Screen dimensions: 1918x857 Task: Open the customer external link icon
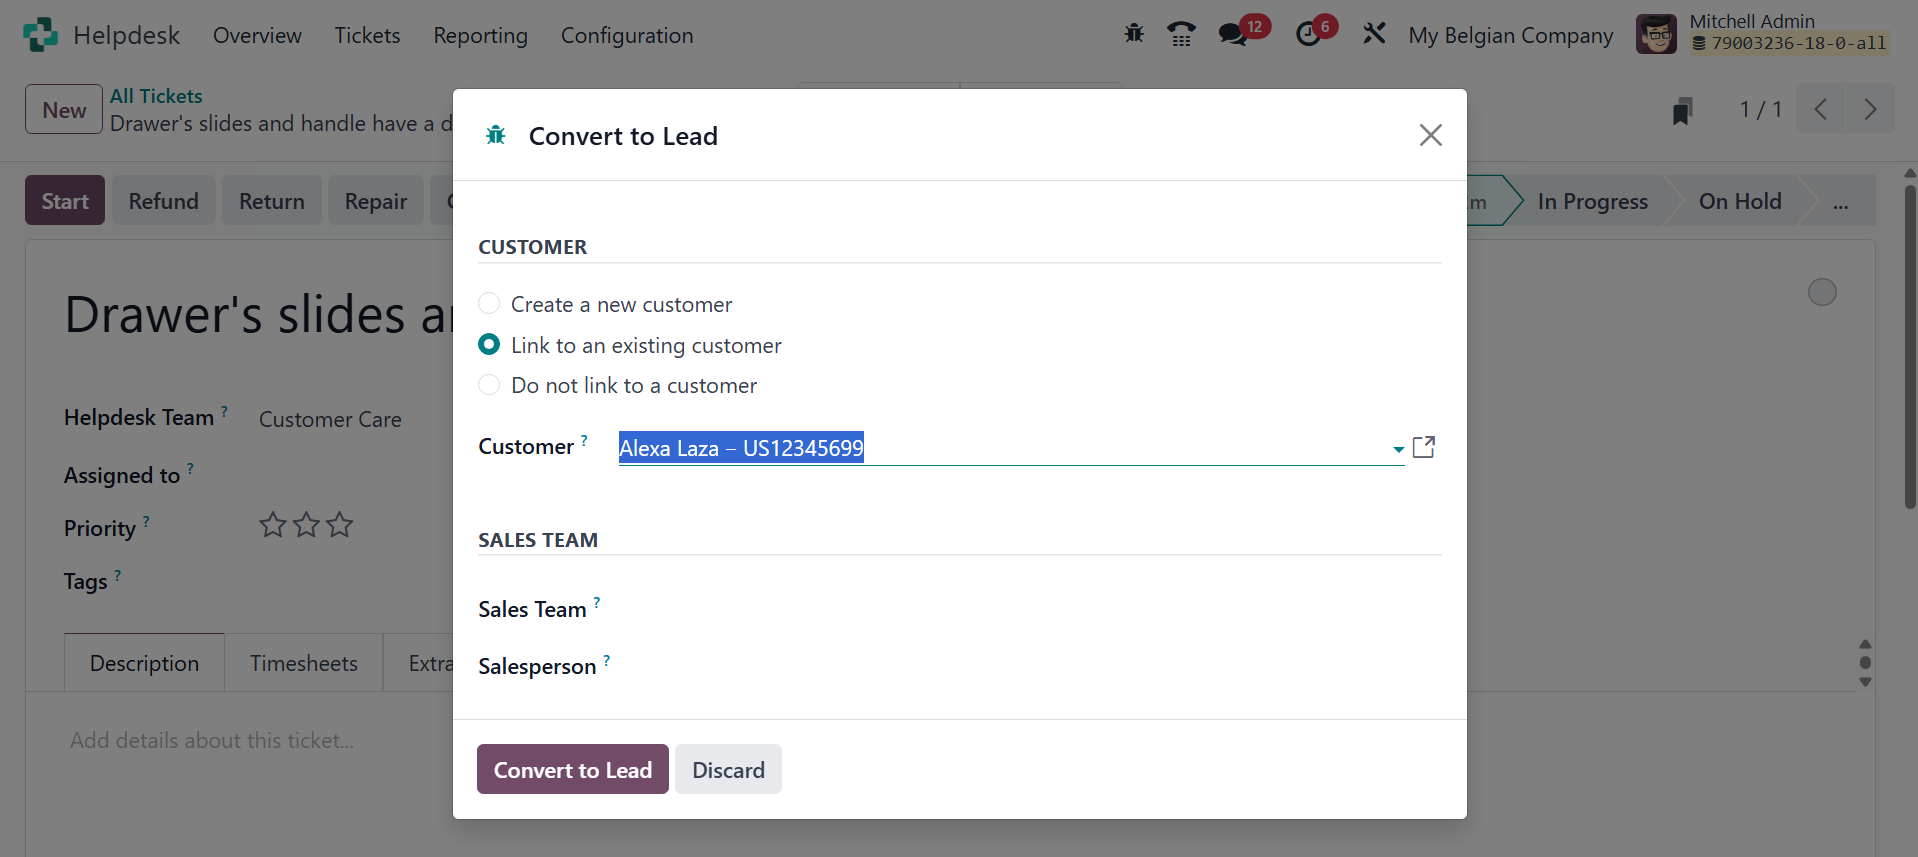[x=1424, y=447]
